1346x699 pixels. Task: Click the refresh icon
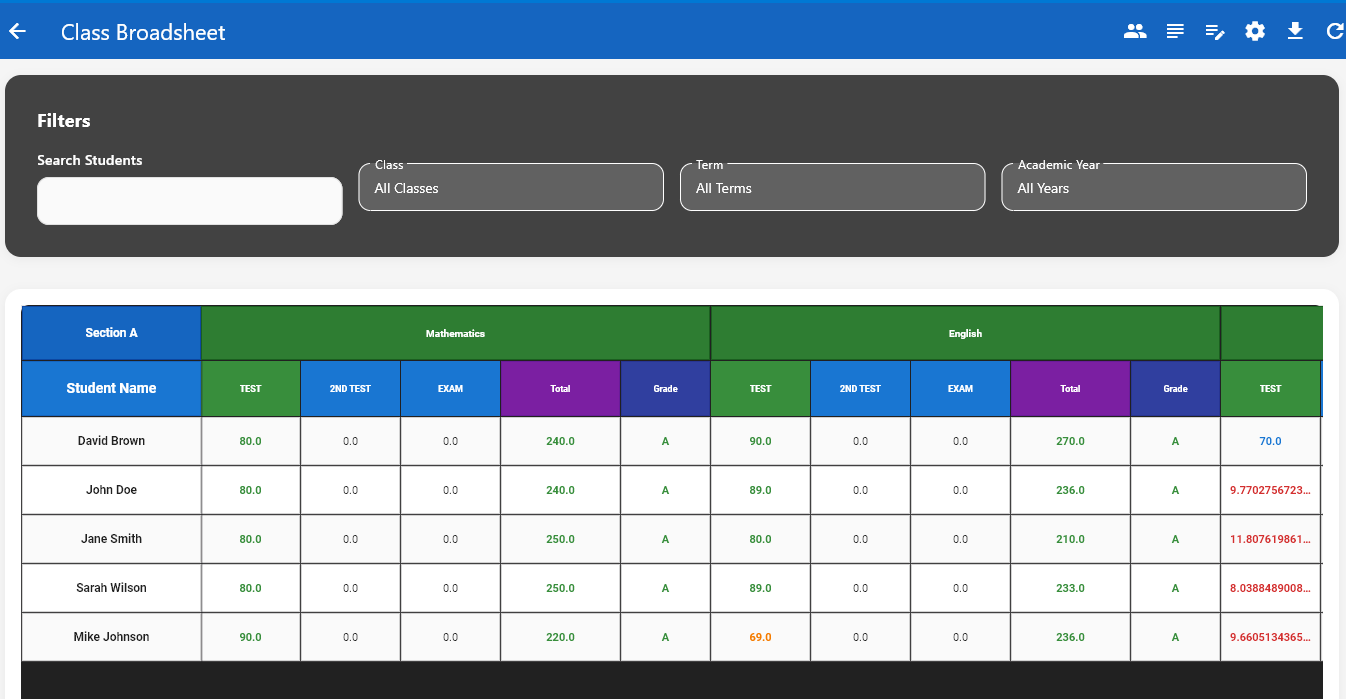click(1334, 32)
